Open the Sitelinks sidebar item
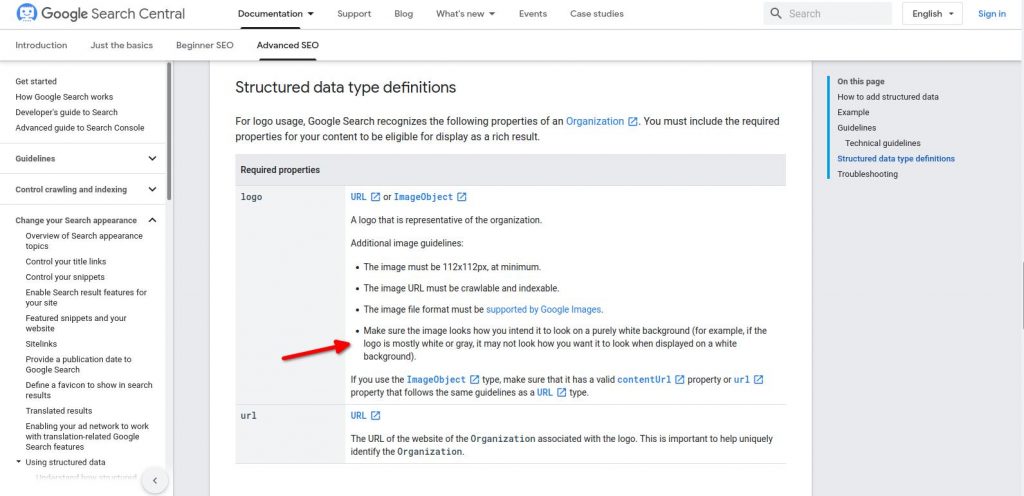The image size is (1024, 496). coord(41,344)
